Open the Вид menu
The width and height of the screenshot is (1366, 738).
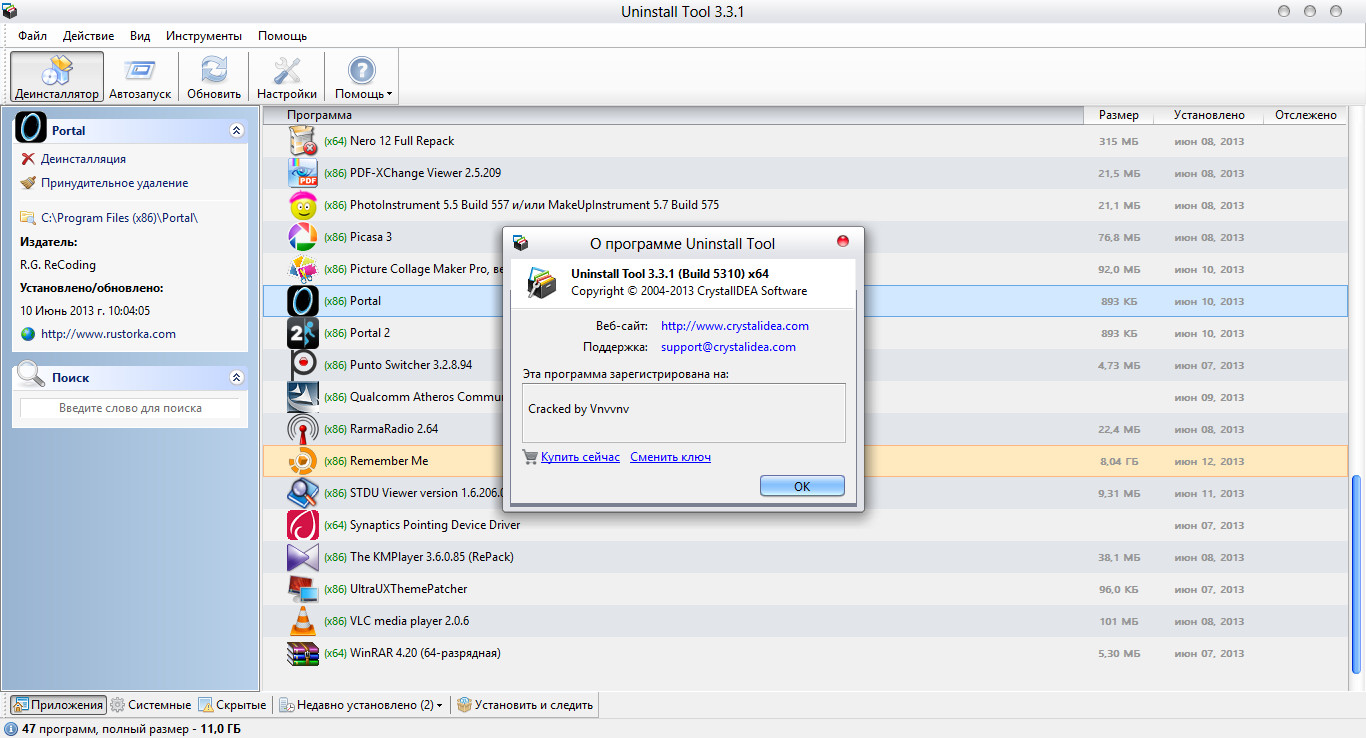(140, 36)
